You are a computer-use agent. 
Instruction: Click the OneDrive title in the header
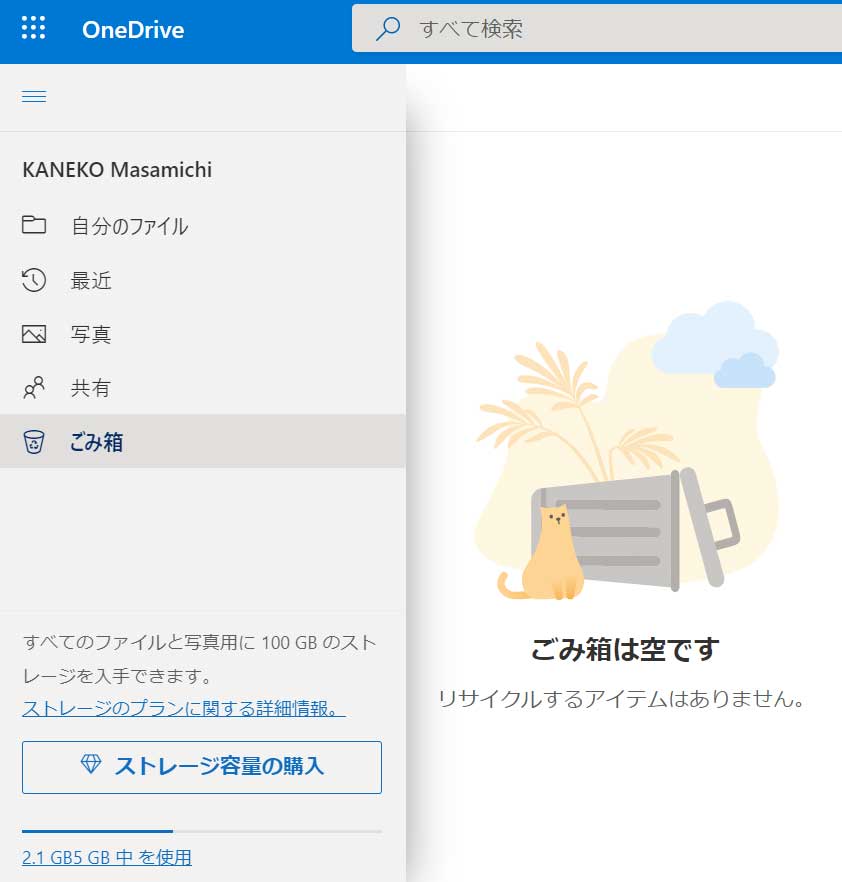point(133,30)
